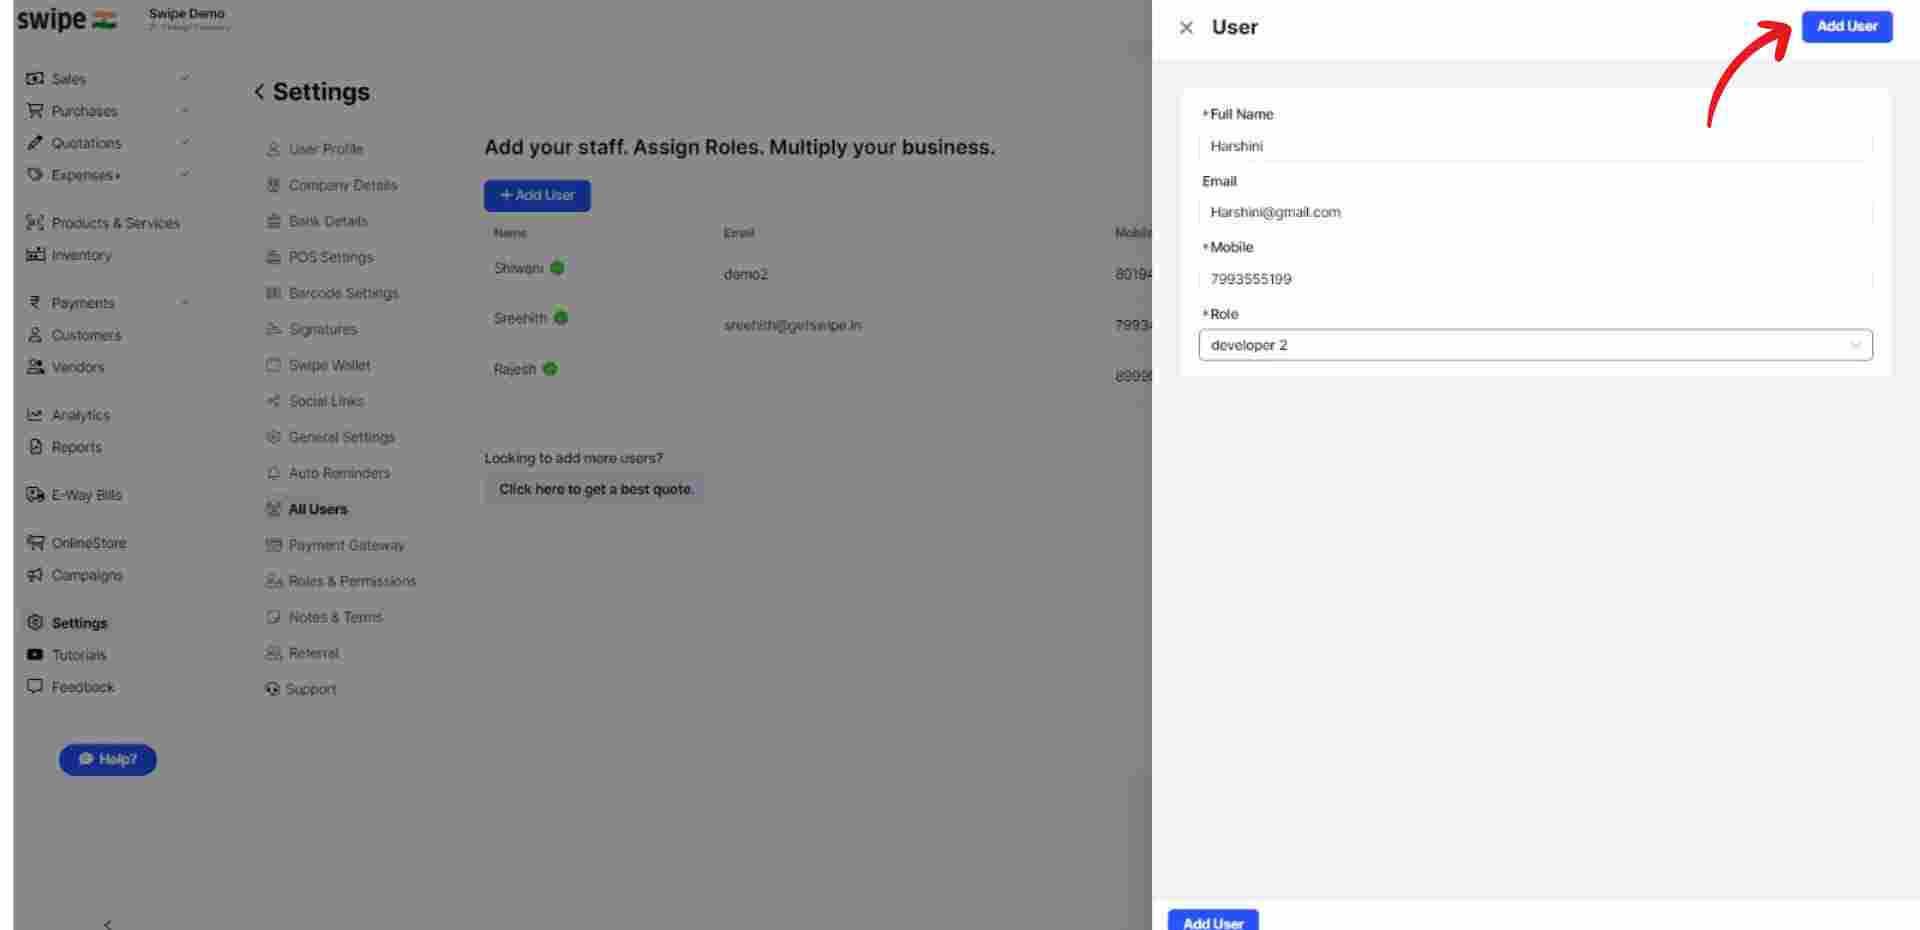Open Auto Reminders in the settings menu

tap(328, 473)
